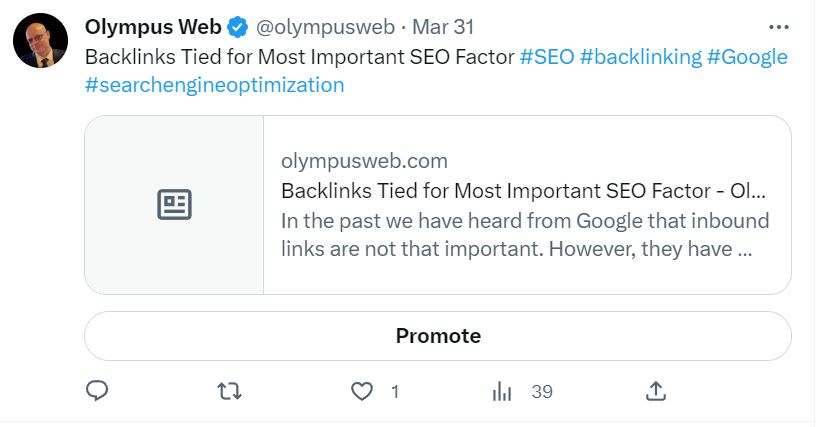This screenshot has width=821, height=427.
Task: Open the three-dot more options menu
Action: coord(778,27)
